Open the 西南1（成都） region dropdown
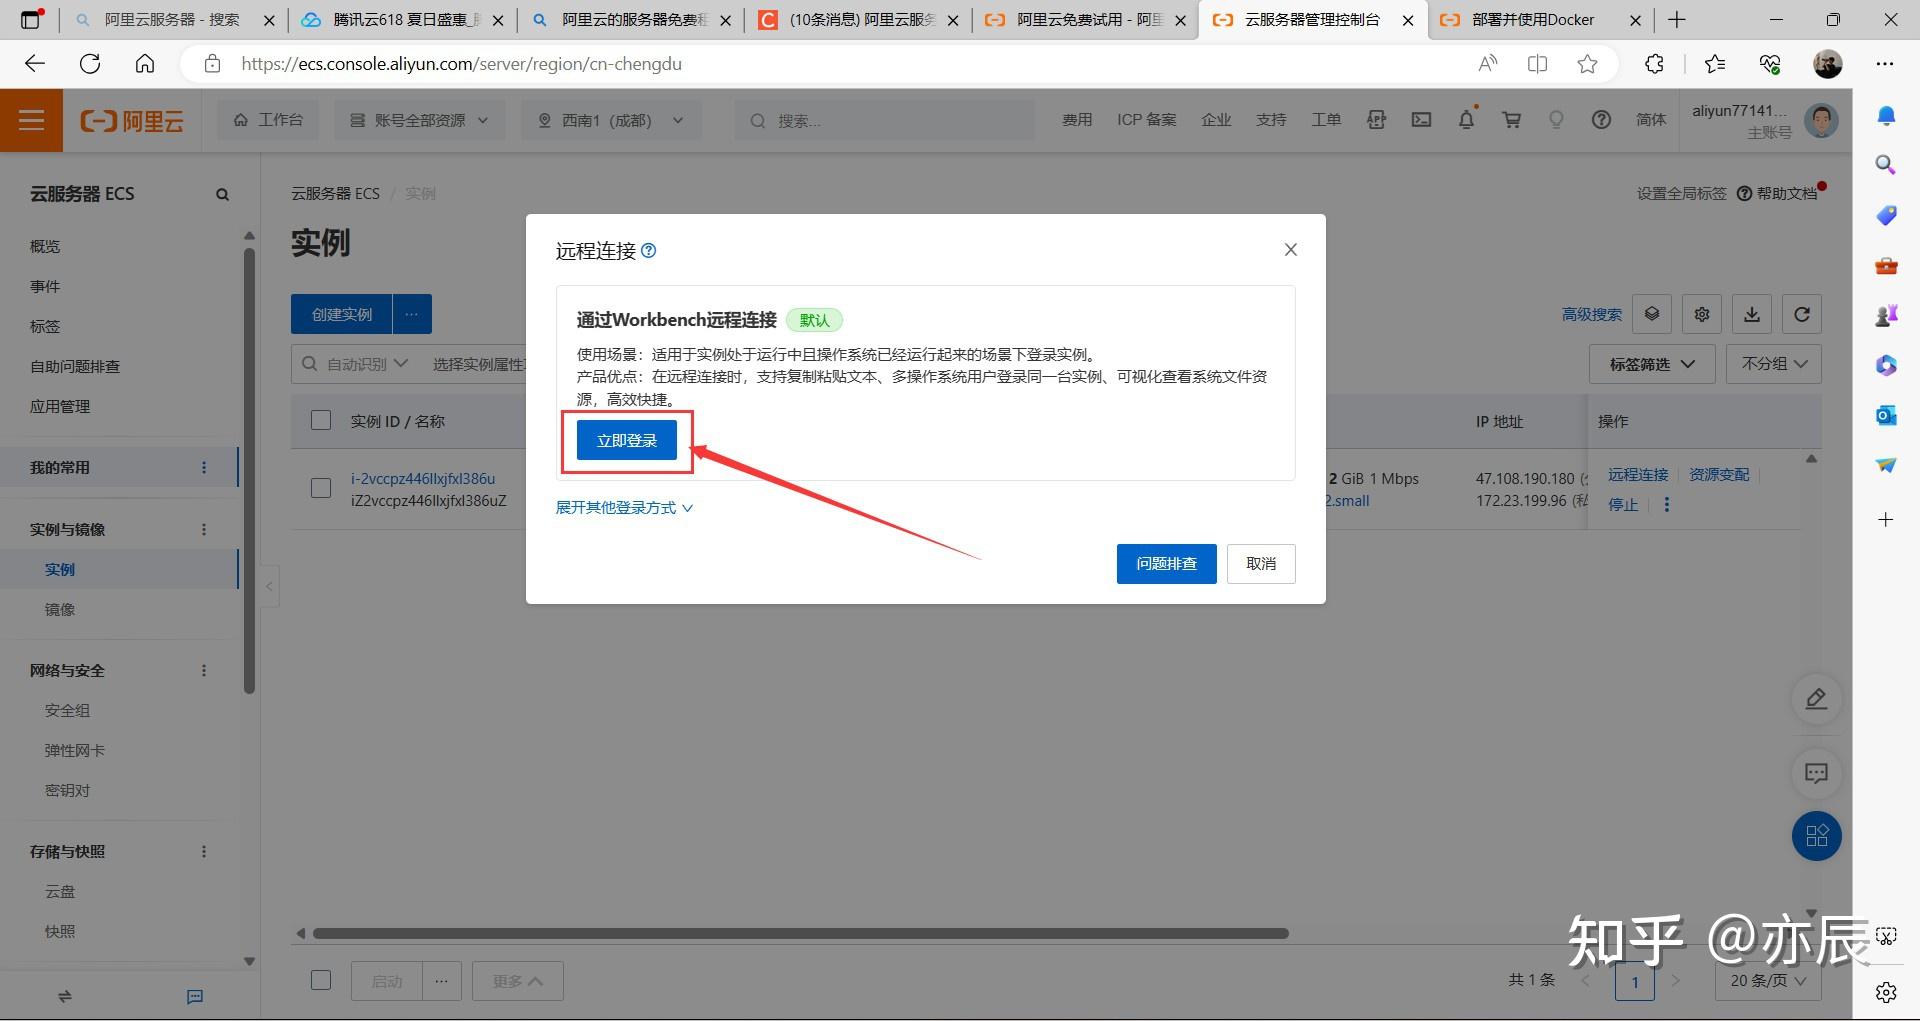This screenshot has height=1021, width=1920. click(611, 120)
